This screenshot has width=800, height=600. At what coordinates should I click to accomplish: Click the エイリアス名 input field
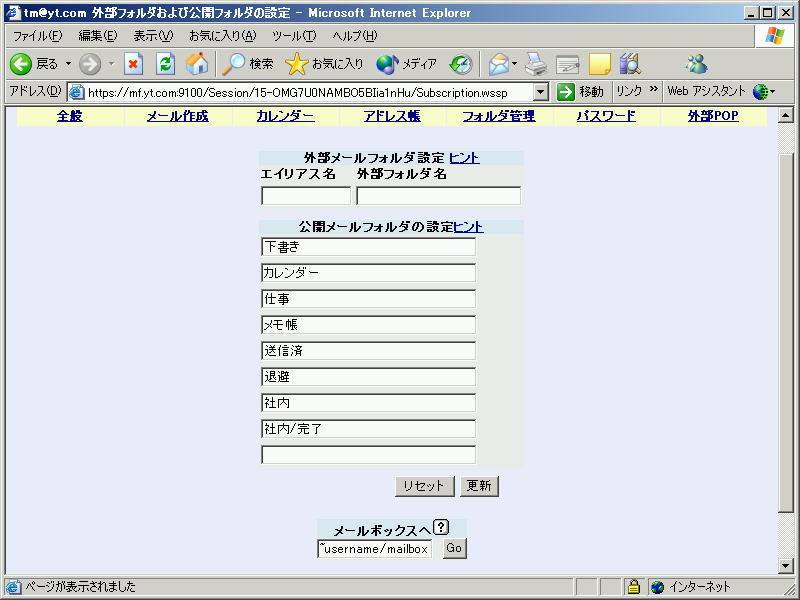tap(306, 196)
